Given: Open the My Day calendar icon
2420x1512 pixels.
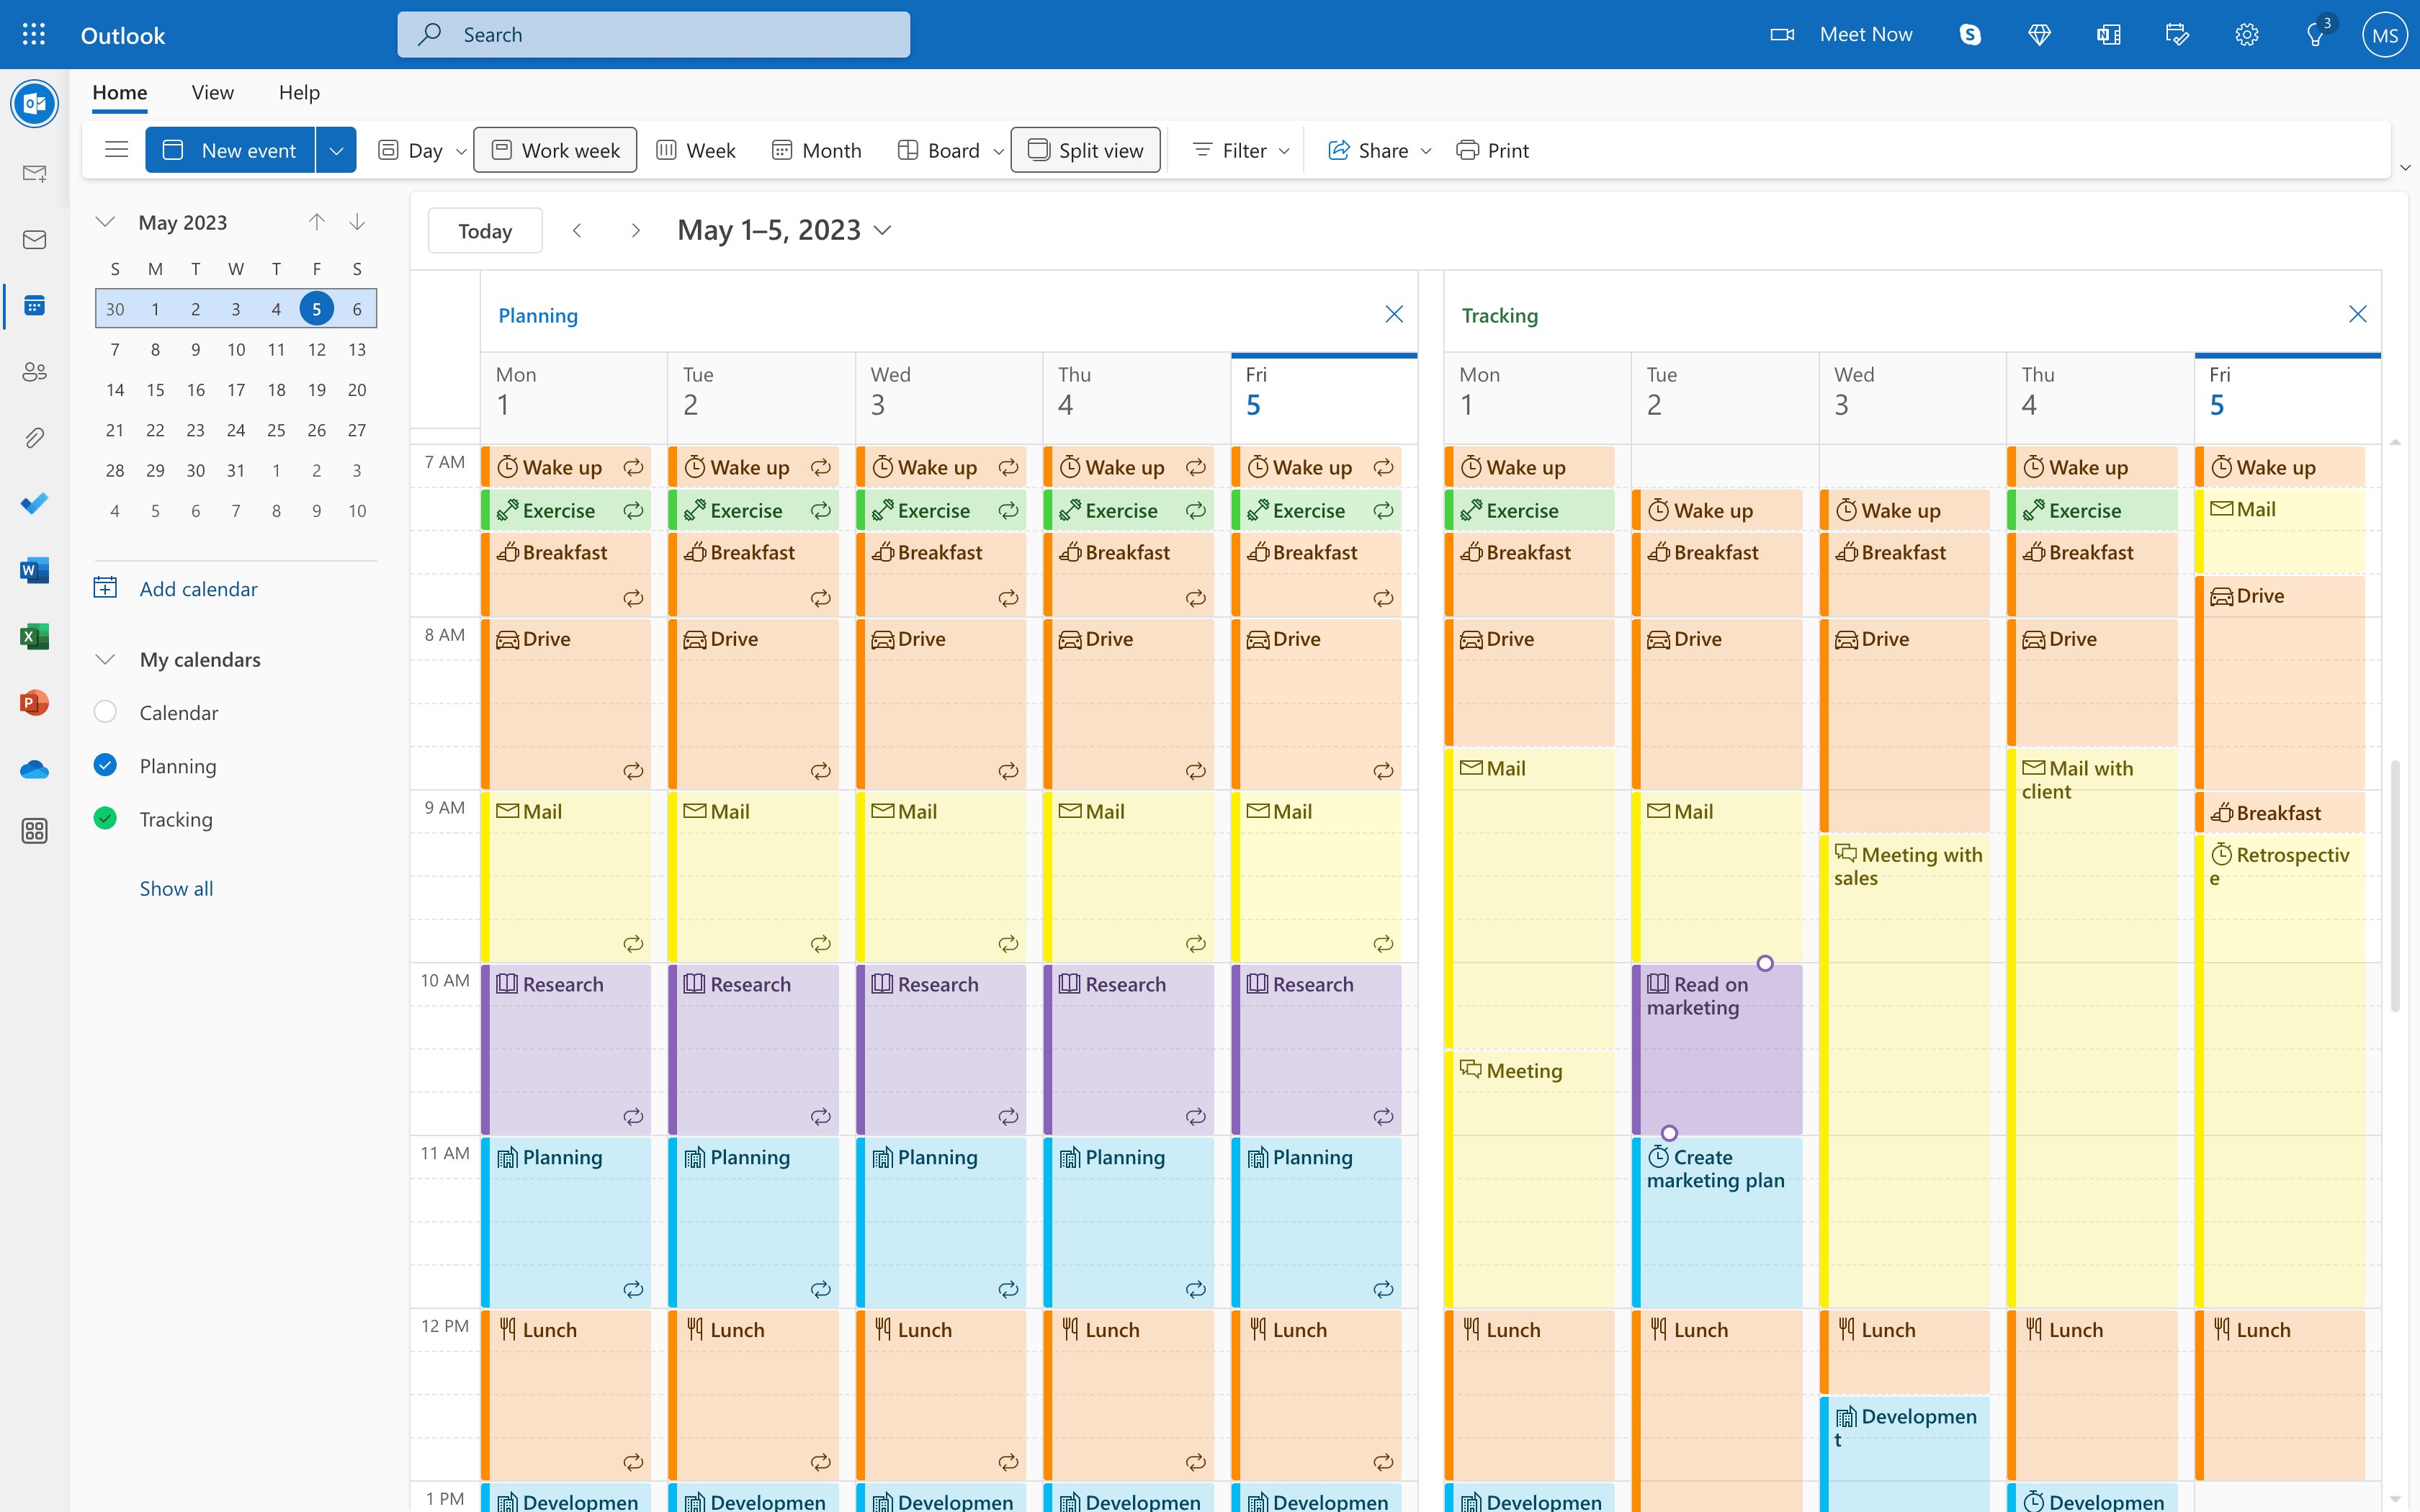Looking at the screenshot, I should pos(2177,34).
